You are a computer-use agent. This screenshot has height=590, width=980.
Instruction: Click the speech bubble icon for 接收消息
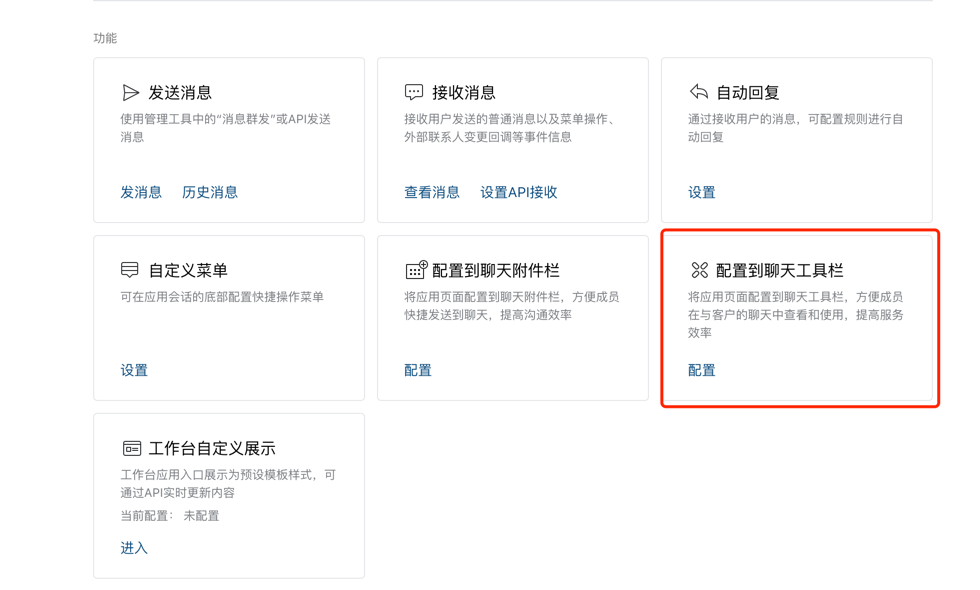click(414, 92)
